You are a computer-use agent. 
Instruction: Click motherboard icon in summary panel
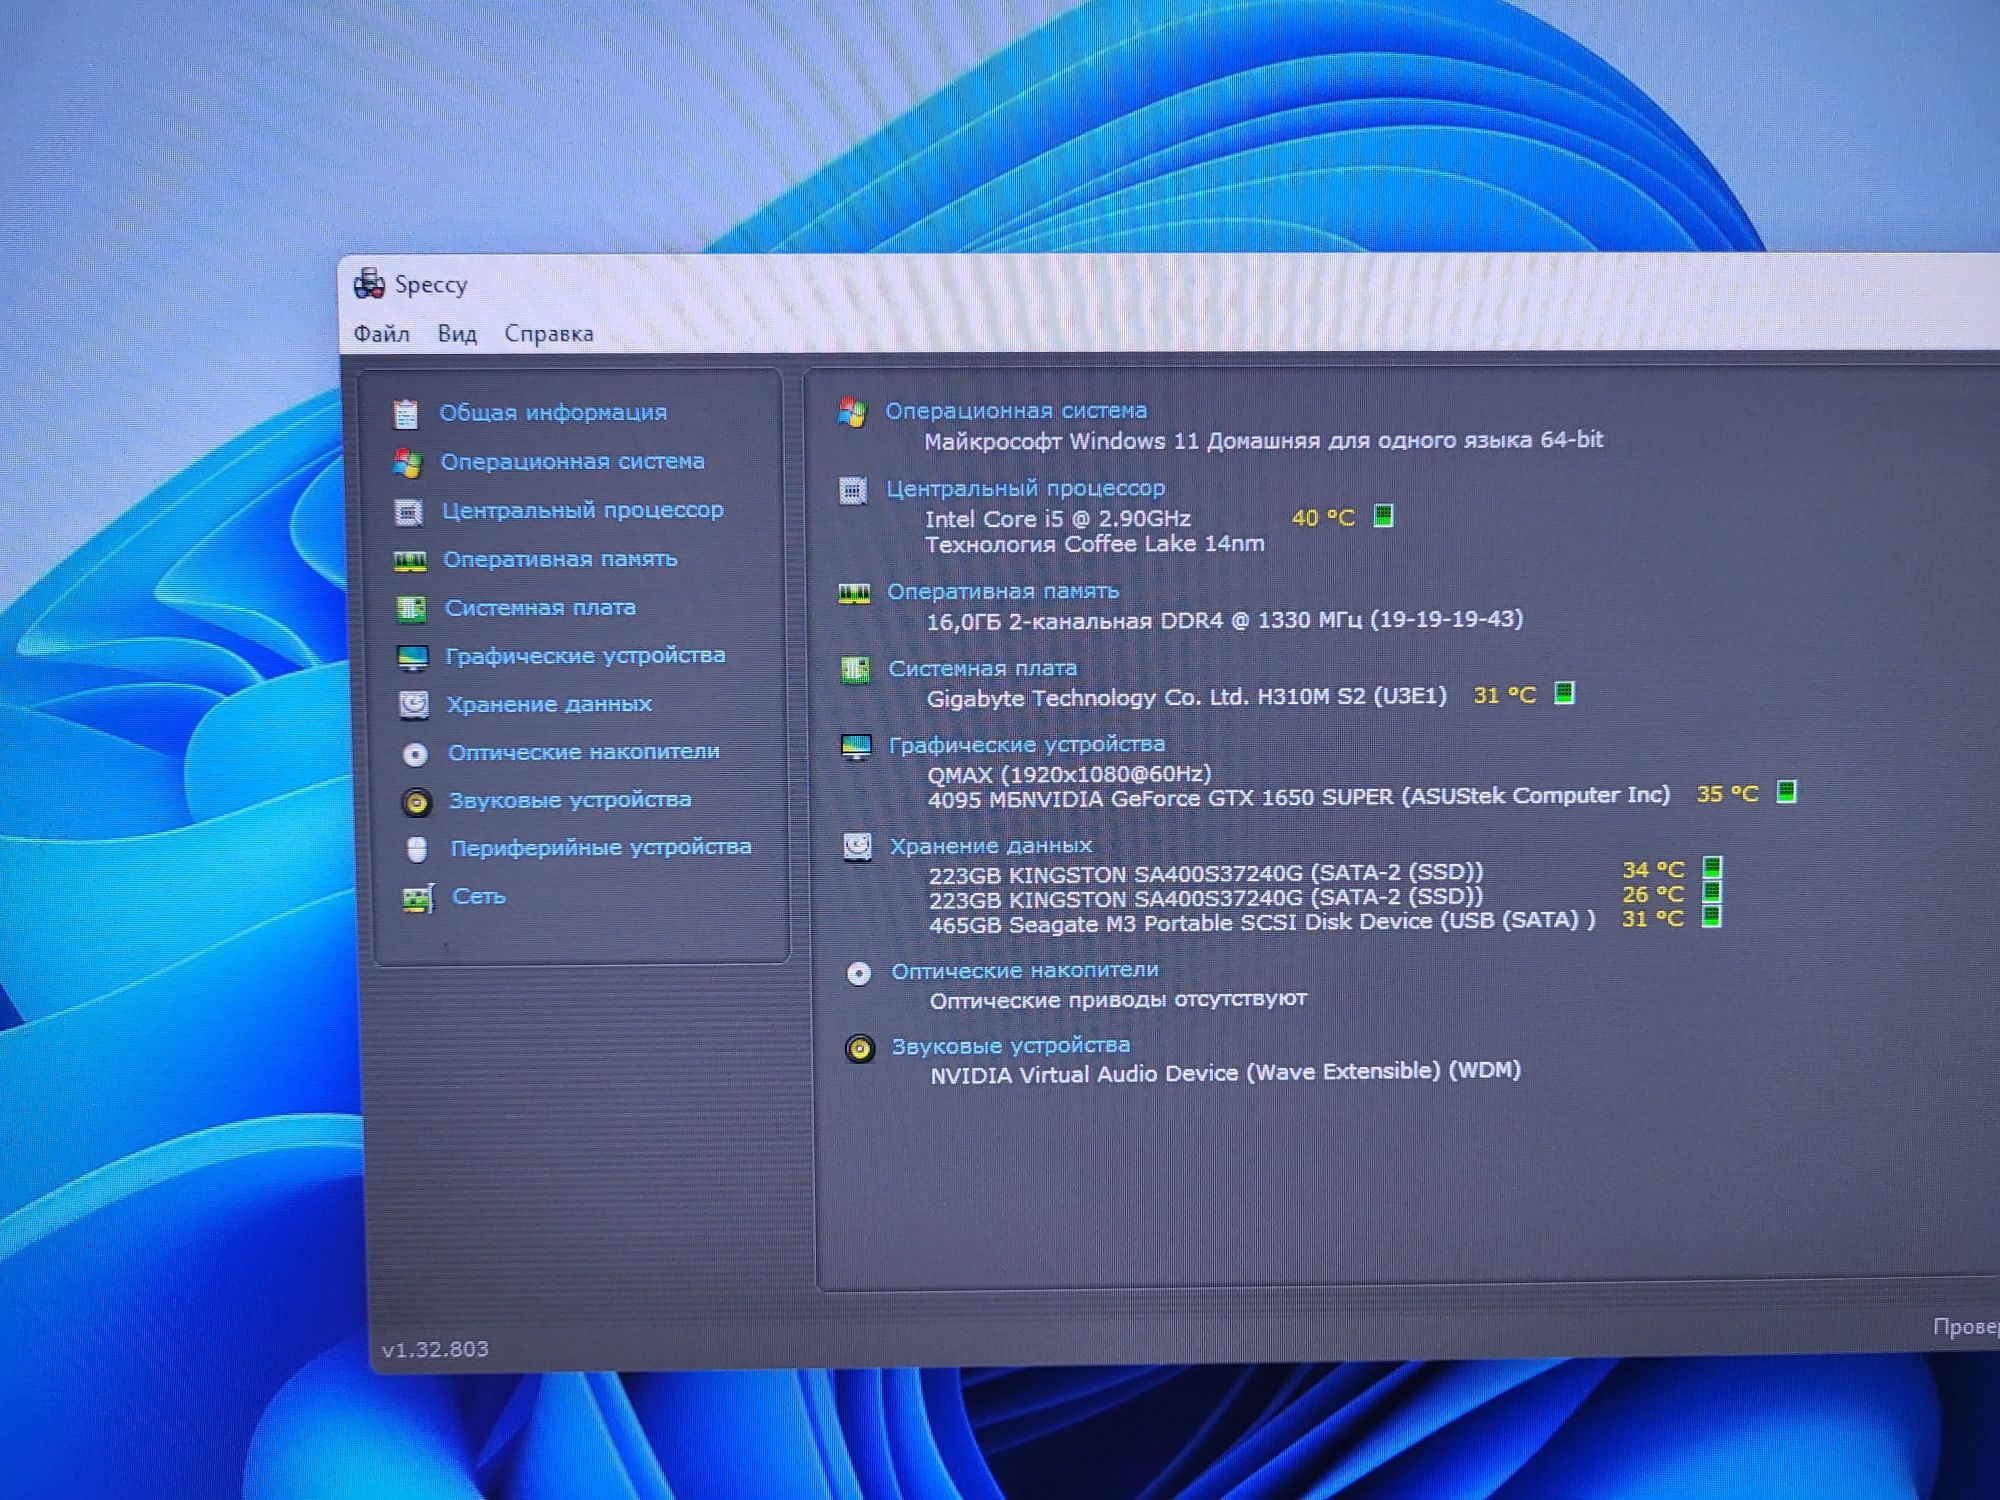(x=855, y=670)
